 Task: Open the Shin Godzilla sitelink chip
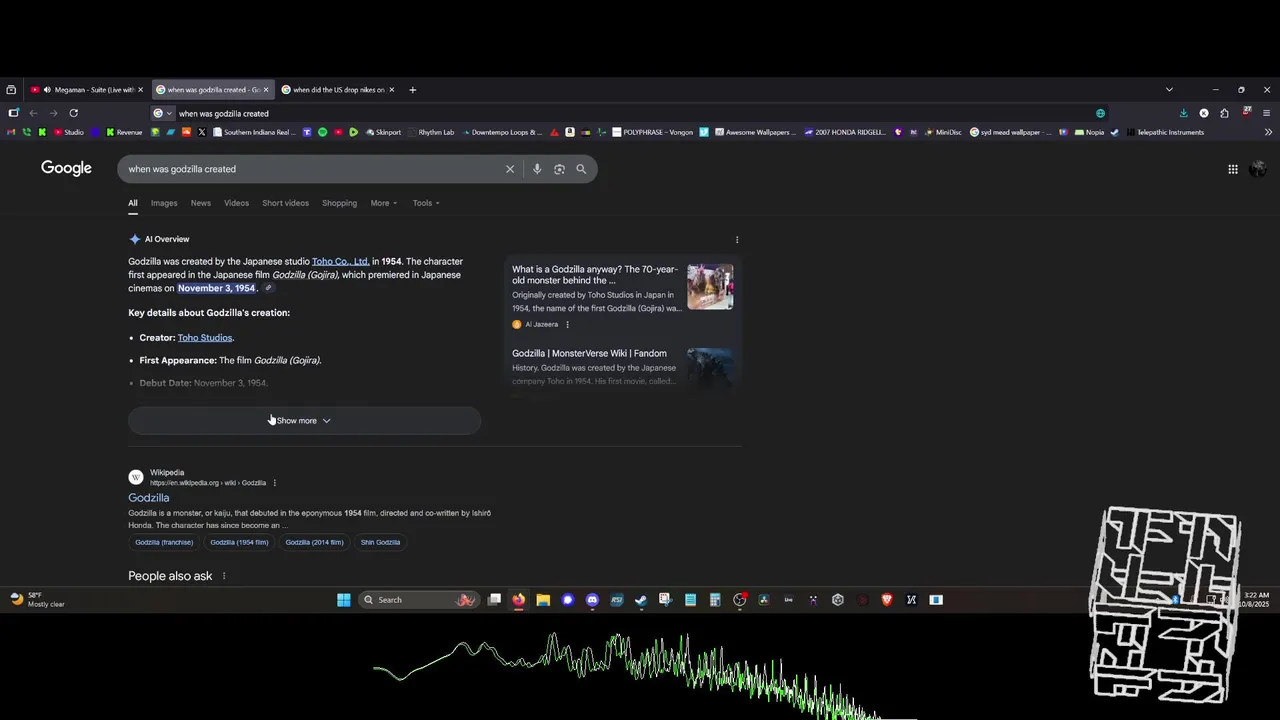tap(380, 542)
